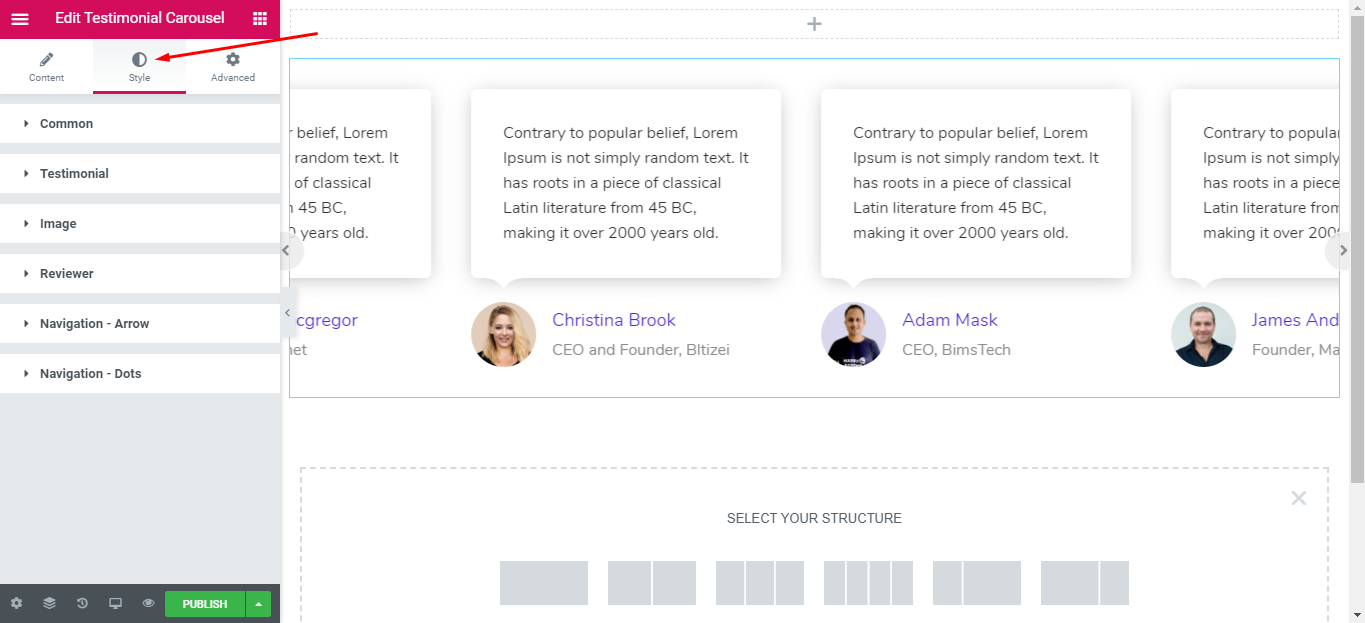Image resolution: width=1365 pixels, height=623 pixels.
Task: Open page settings gear in bottom bar
Action: (16, 603)
